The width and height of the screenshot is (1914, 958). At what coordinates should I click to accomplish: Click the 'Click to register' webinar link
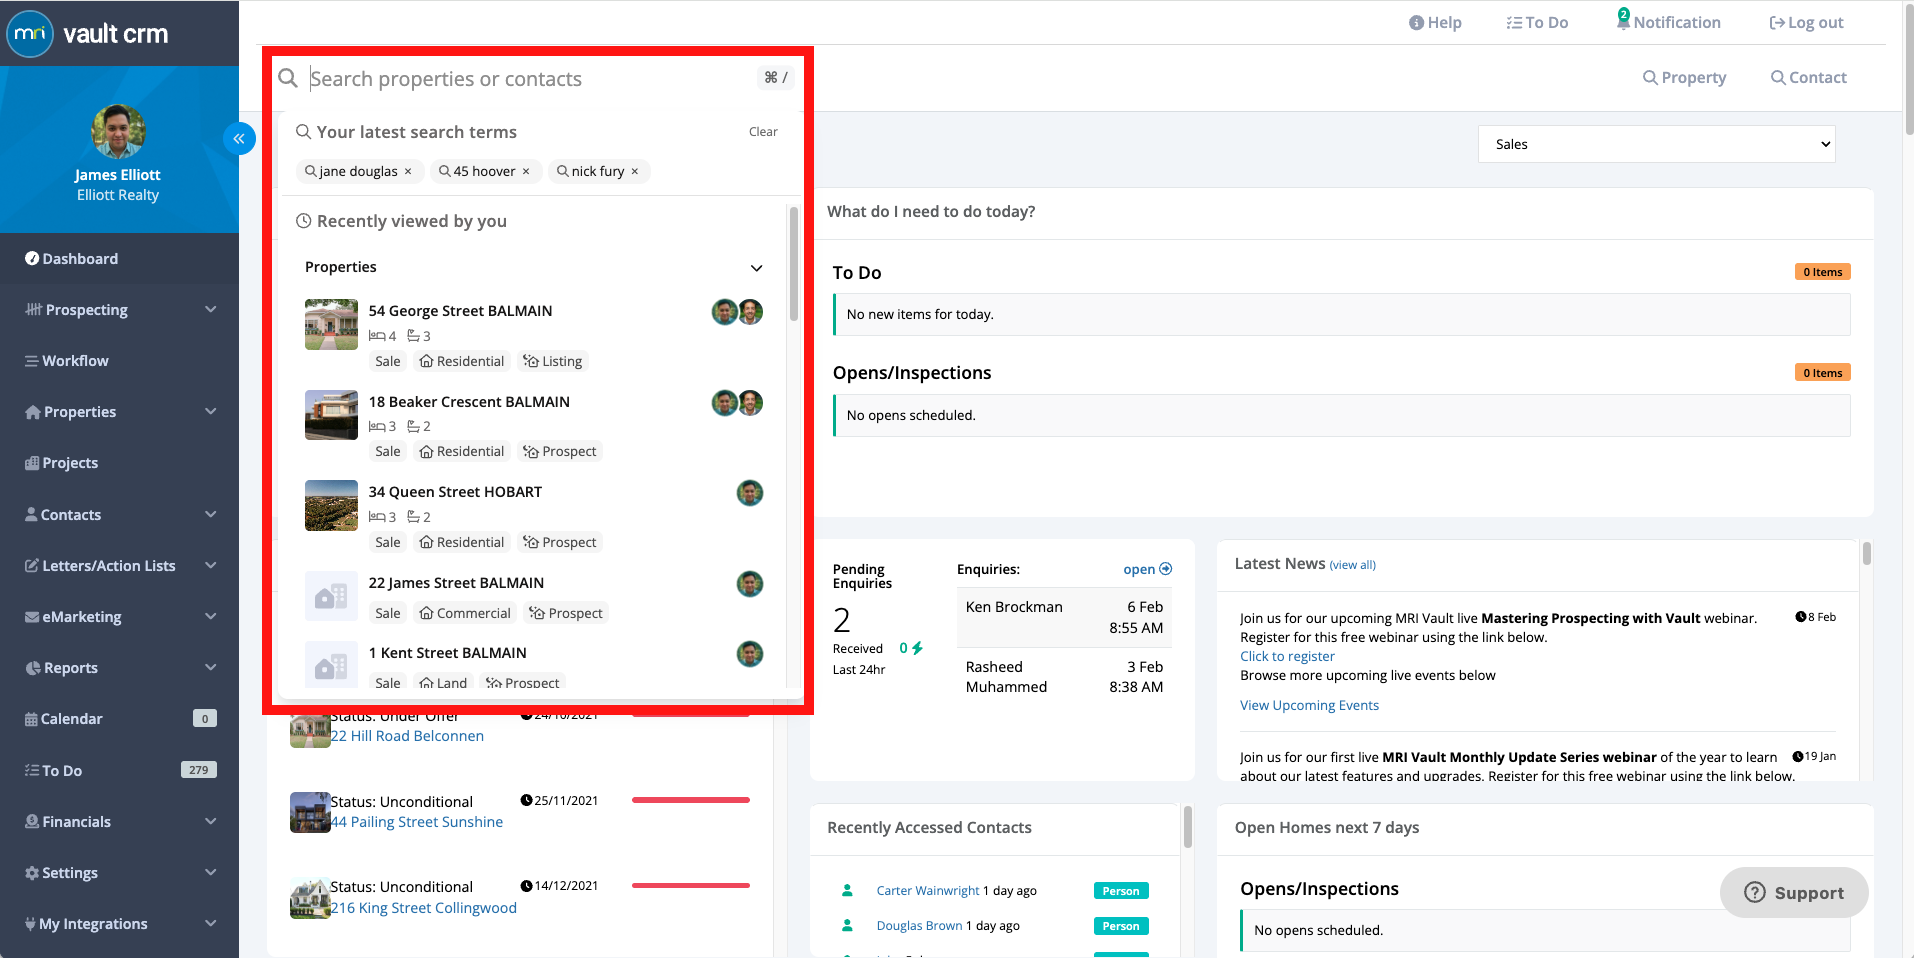pyautogui.click(x=1287, y=656)
